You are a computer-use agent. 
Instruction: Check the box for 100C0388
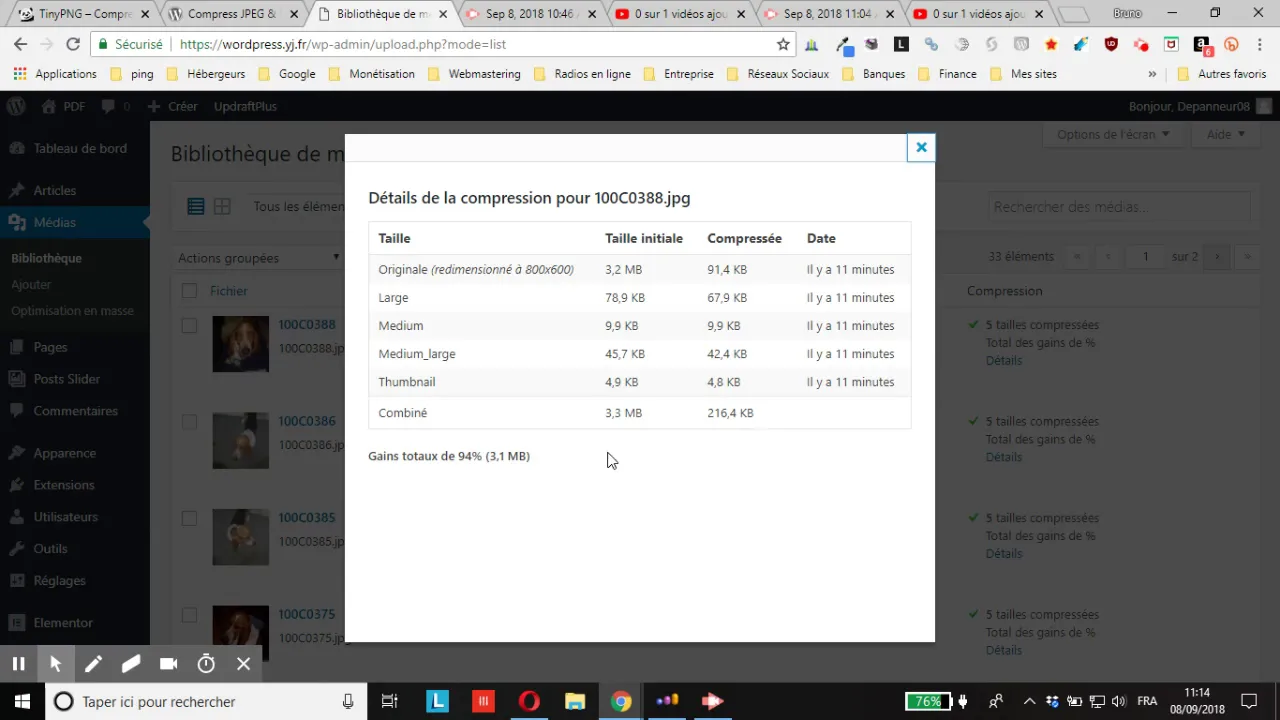tap(189, 325)
